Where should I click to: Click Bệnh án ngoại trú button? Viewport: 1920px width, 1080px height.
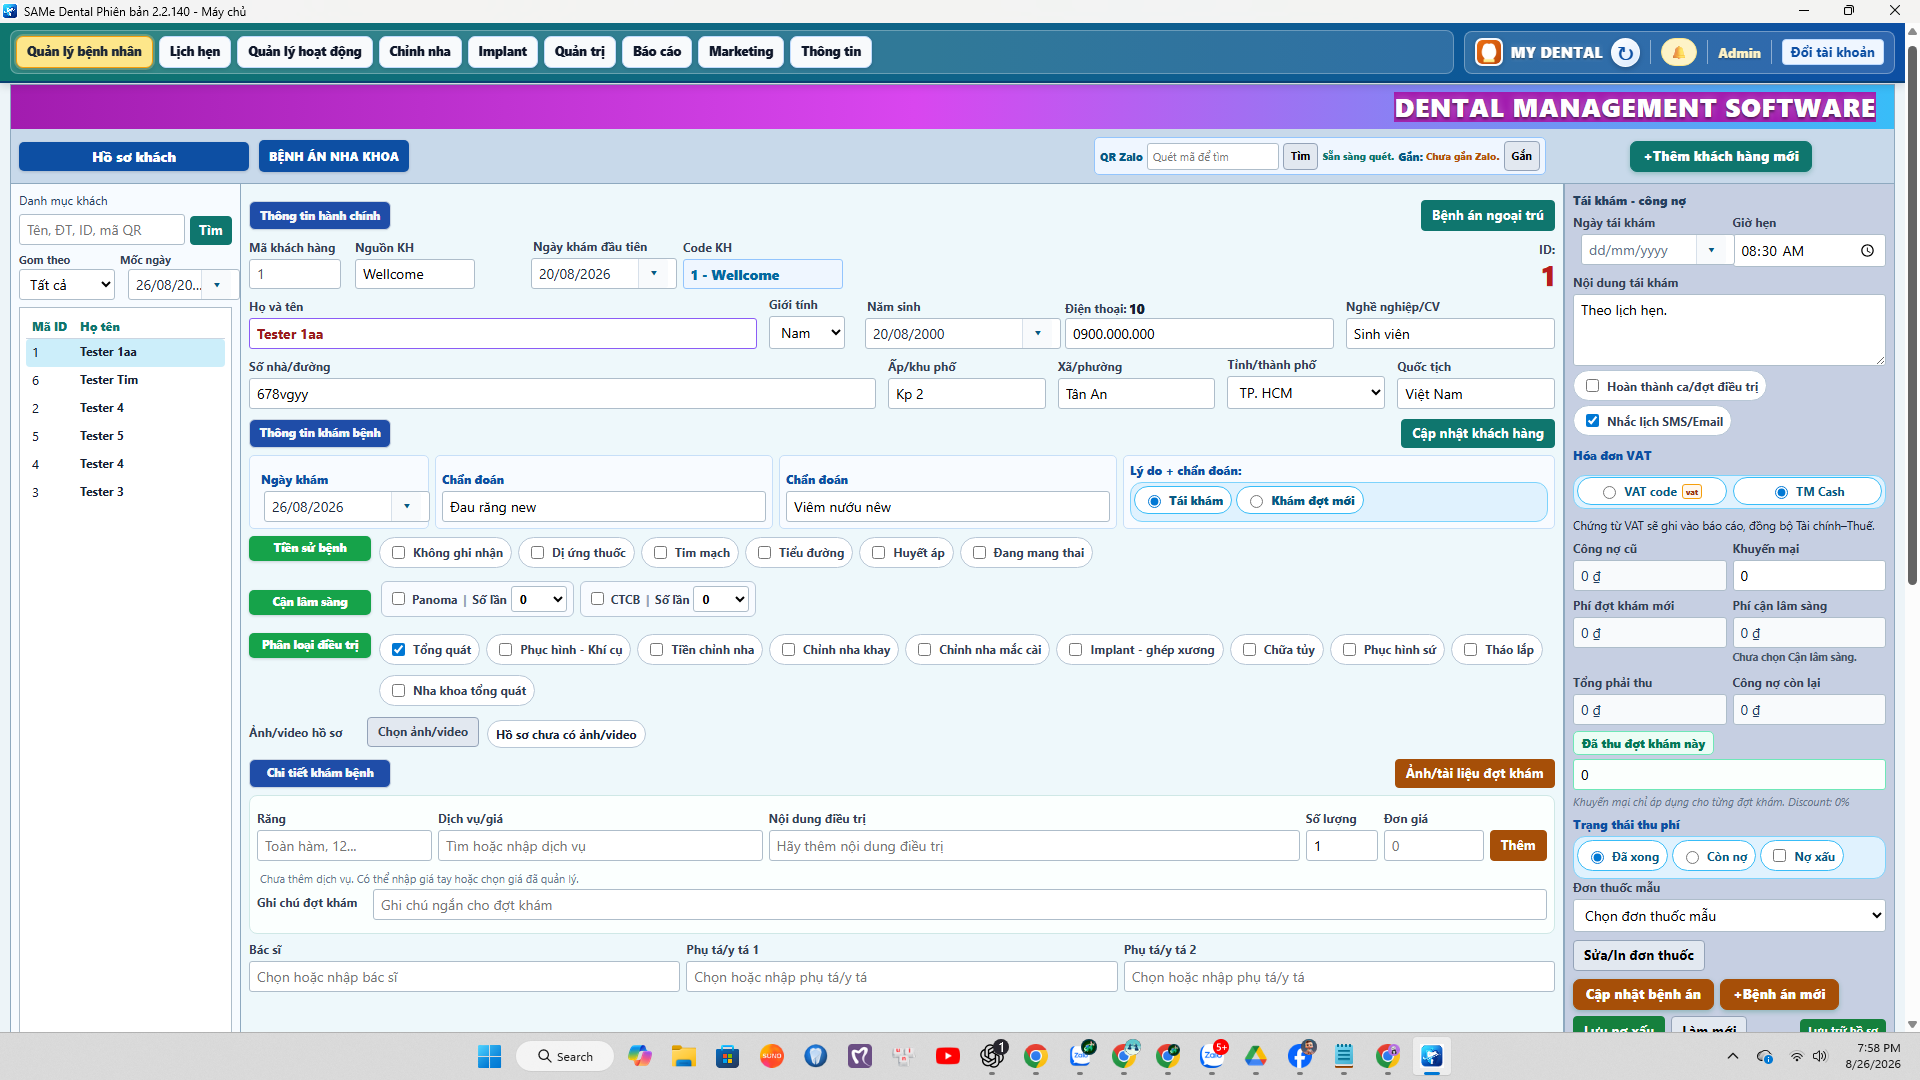(x=1488, y=216)
